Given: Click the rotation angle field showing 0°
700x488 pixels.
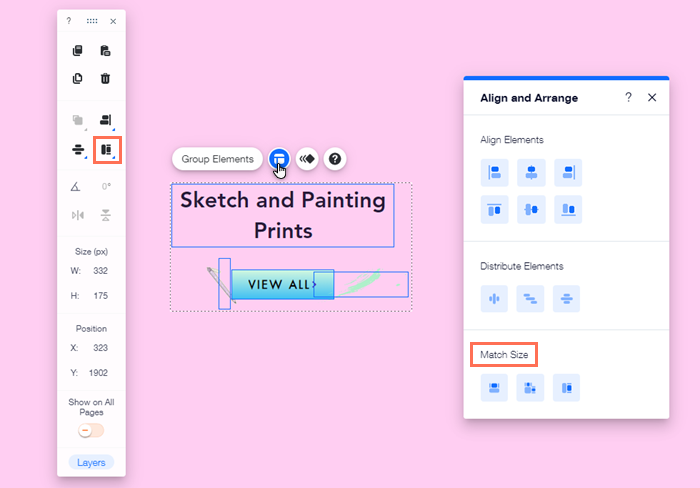Looking at the screenshot, I should 106,187.
